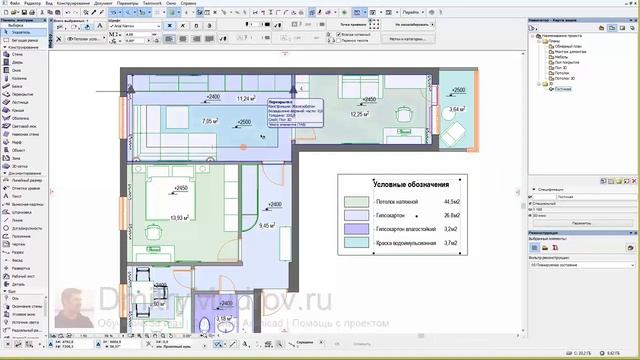The width and height of the screenshot is (640, 360).
Task: Click the Save icon in top toolbar
Action: coord(24,13)
